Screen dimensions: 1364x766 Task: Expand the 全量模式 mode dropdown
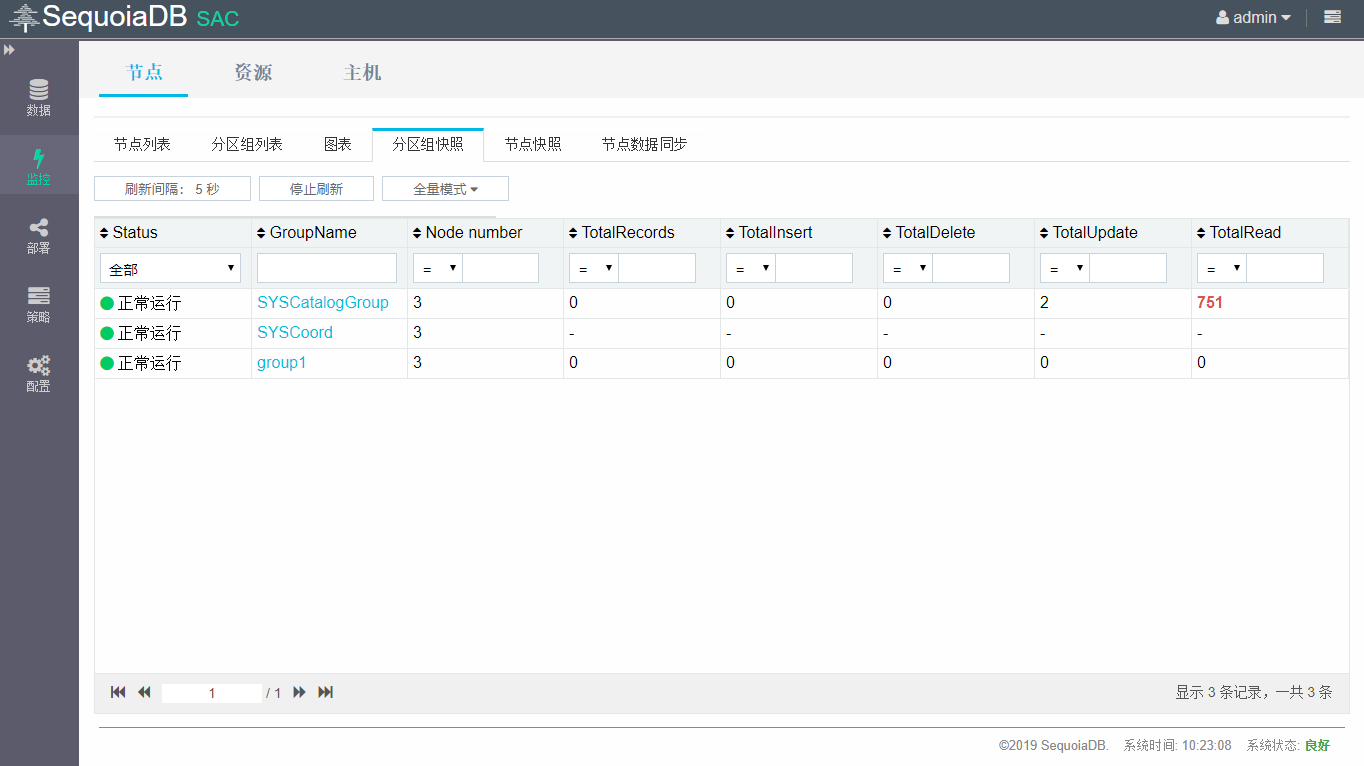pos(445,189)
